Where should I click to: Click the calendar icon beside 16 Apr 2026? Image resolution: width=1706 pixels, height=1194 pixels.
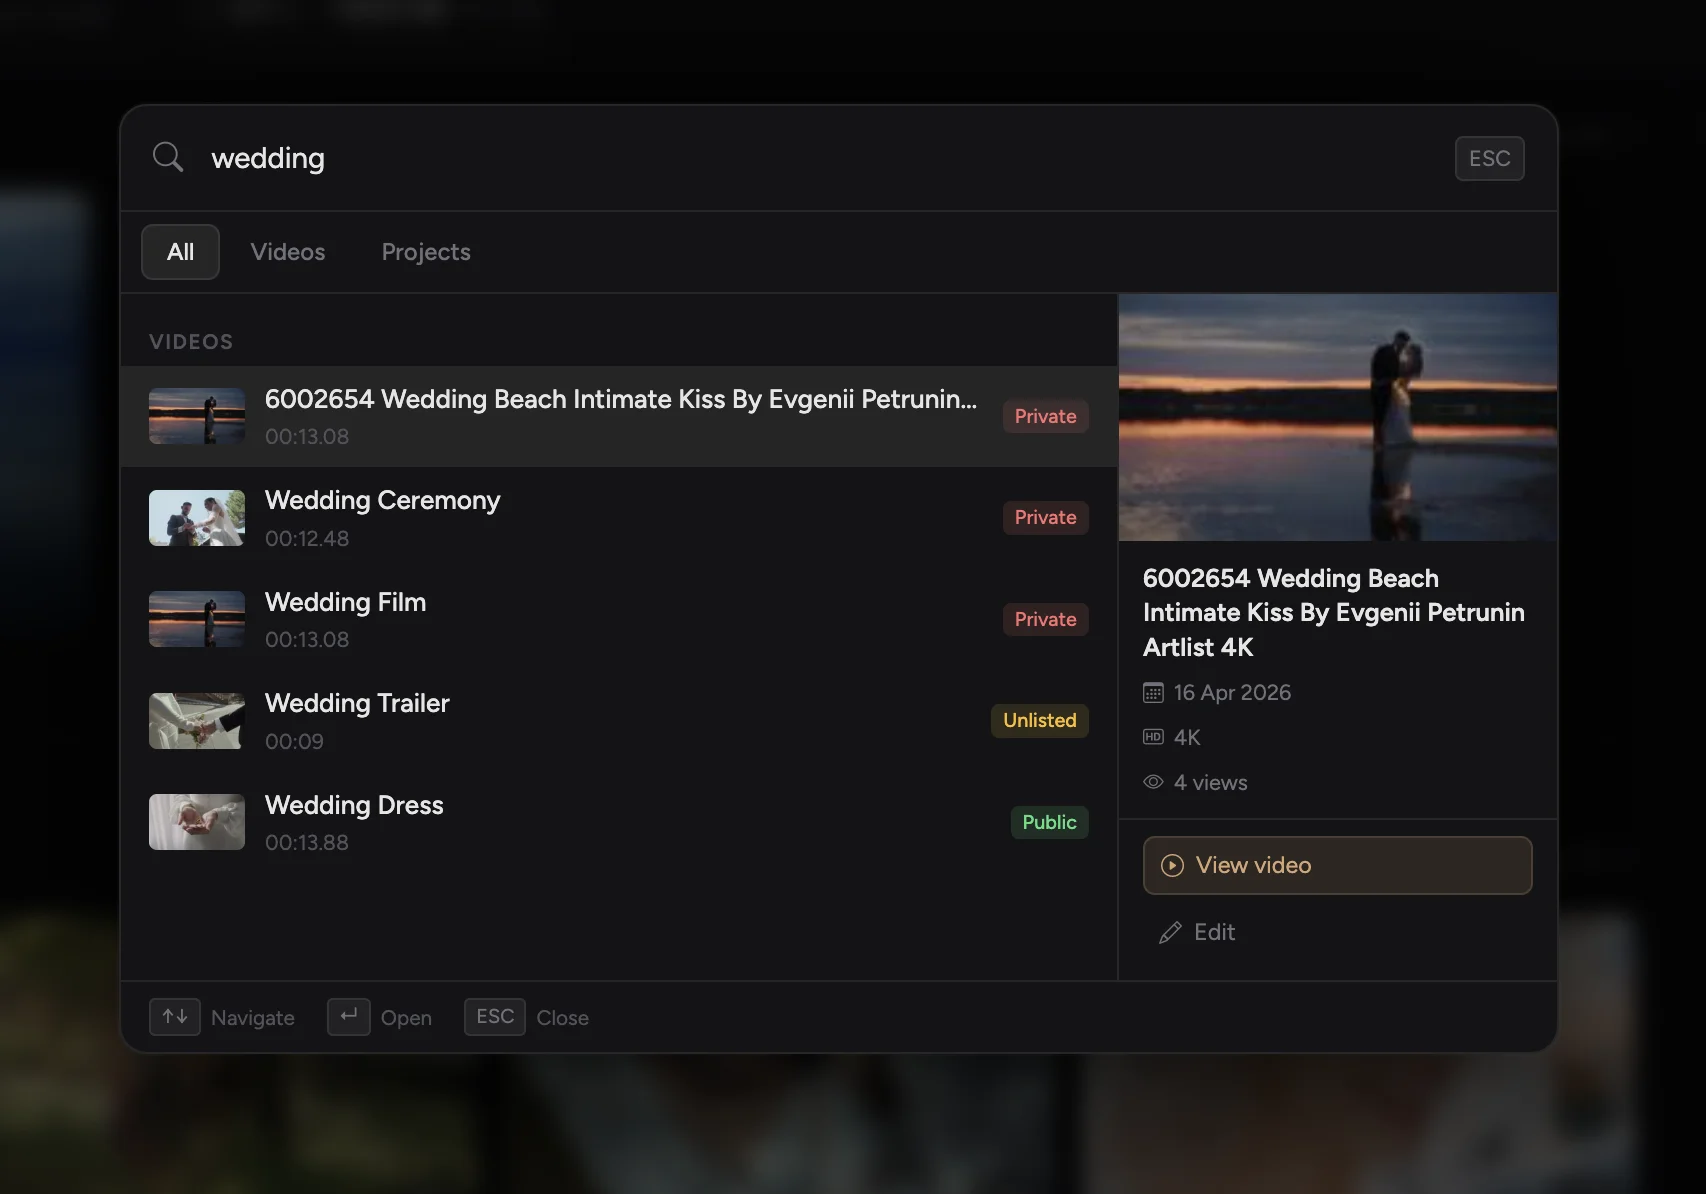[1153, 692]
